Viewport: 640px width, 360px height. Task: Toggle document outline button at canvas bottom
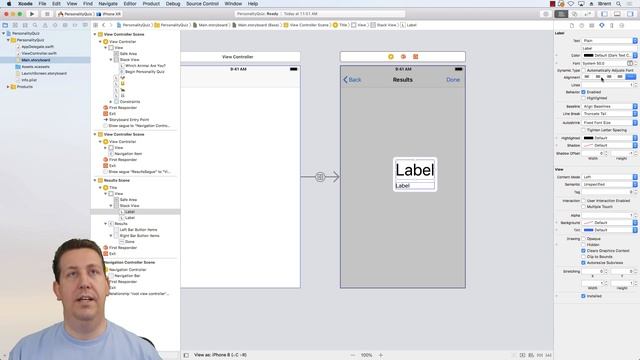(186, 355)
